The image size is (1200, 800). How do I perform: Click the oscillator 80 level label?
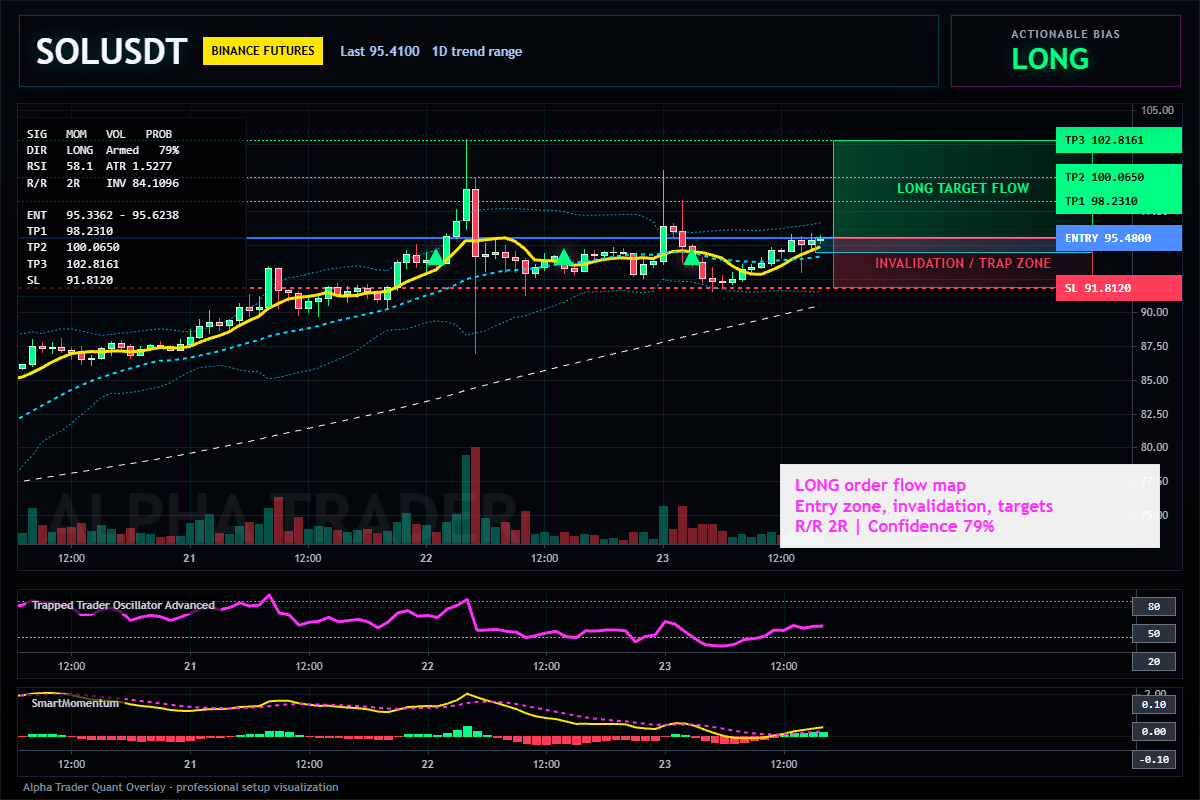click(x=1153, y=606)
